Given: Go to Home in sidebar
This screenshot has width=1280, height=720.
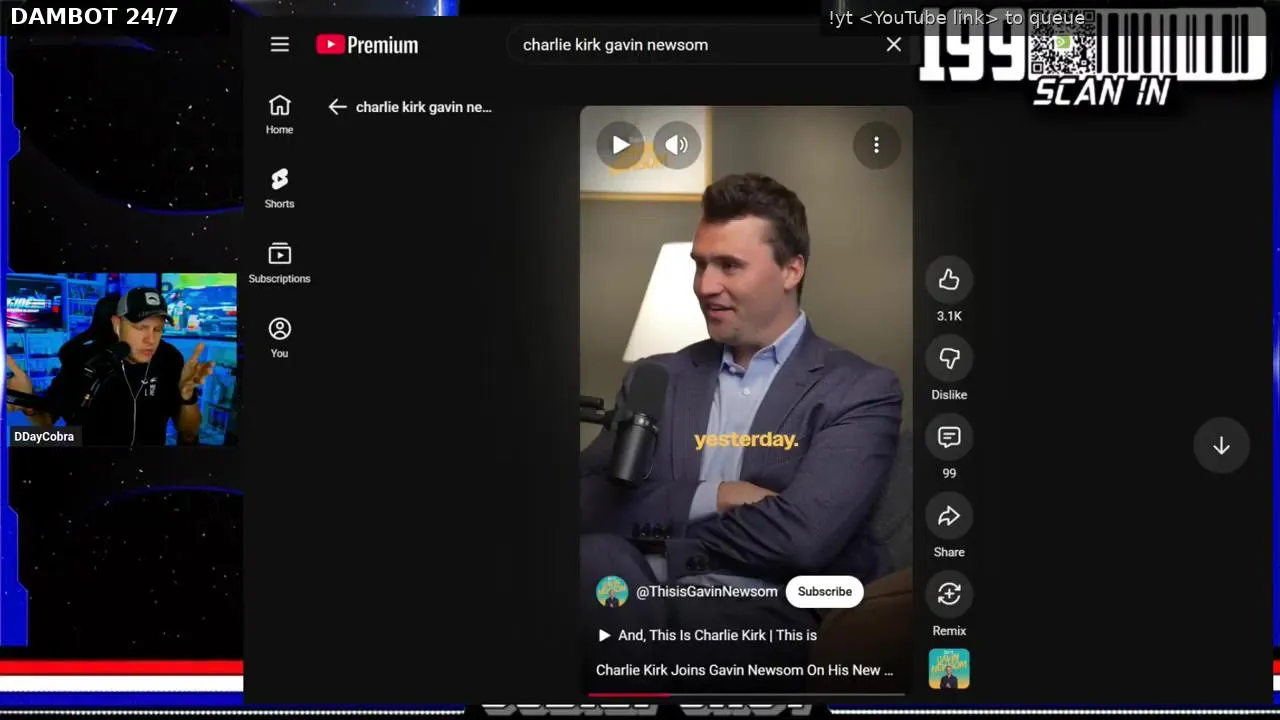Looking at the screenshot, I should (x=280, y=114).
